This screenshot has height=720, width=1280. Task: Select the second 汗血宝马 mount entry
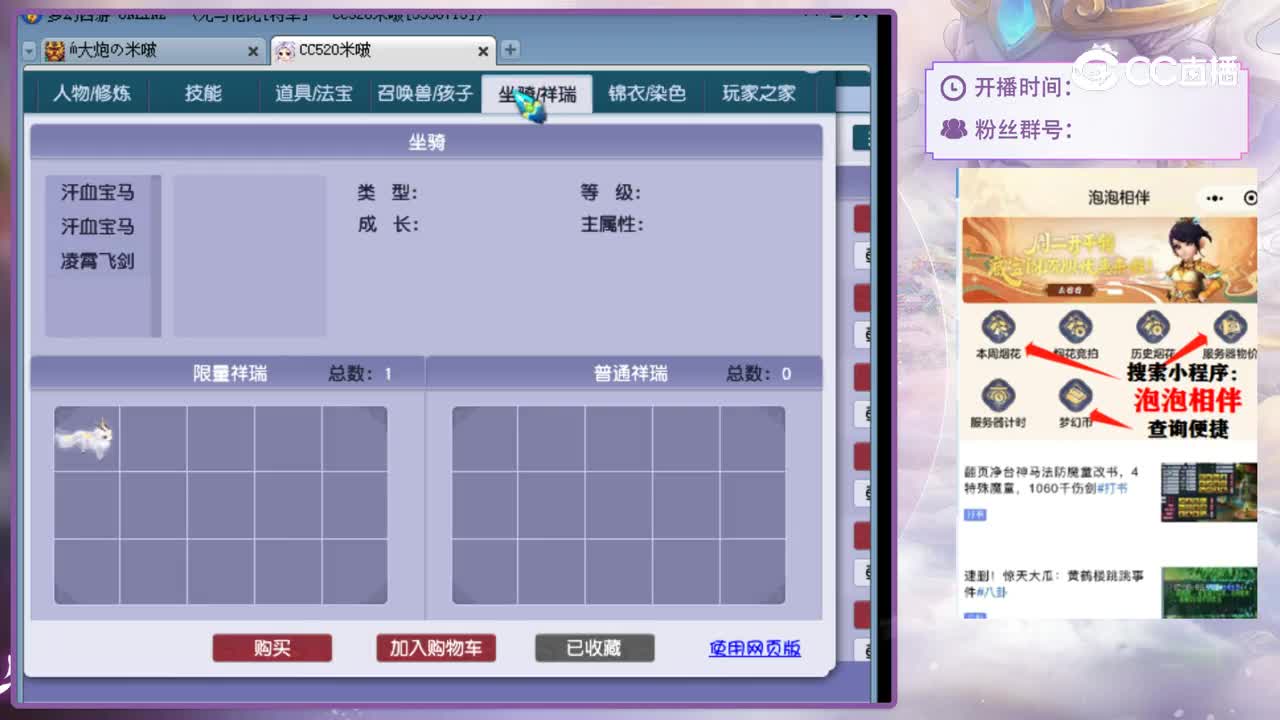(x=97, y=227)
